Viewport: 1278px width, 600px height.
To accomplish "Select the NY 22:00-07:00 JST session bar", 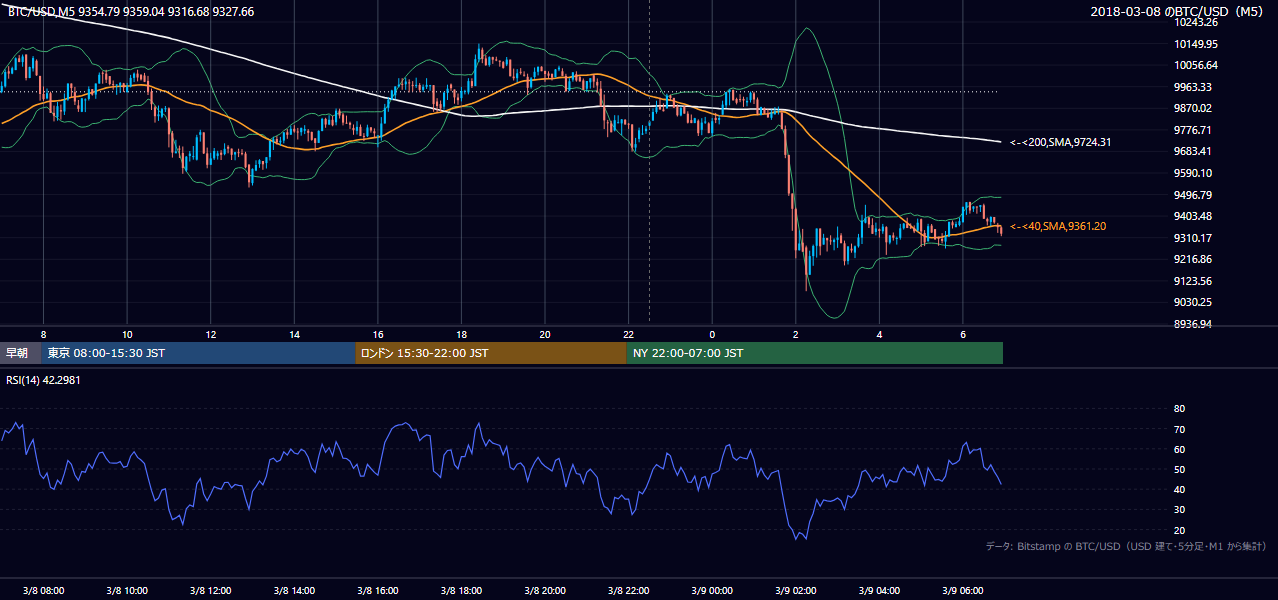I will pos(814,353).
